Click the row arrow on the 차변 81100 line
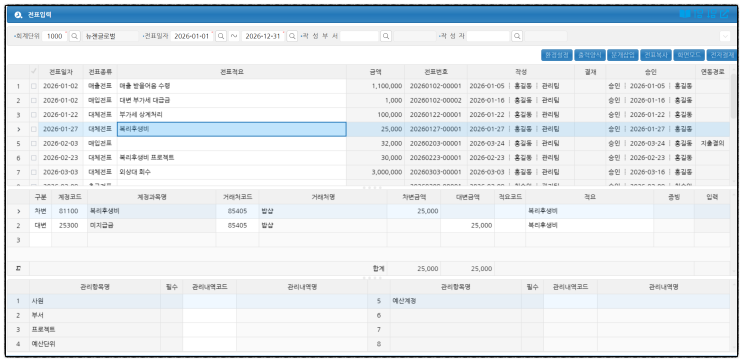Viewport: 743px width, 362px height. [x=18, y=211]
